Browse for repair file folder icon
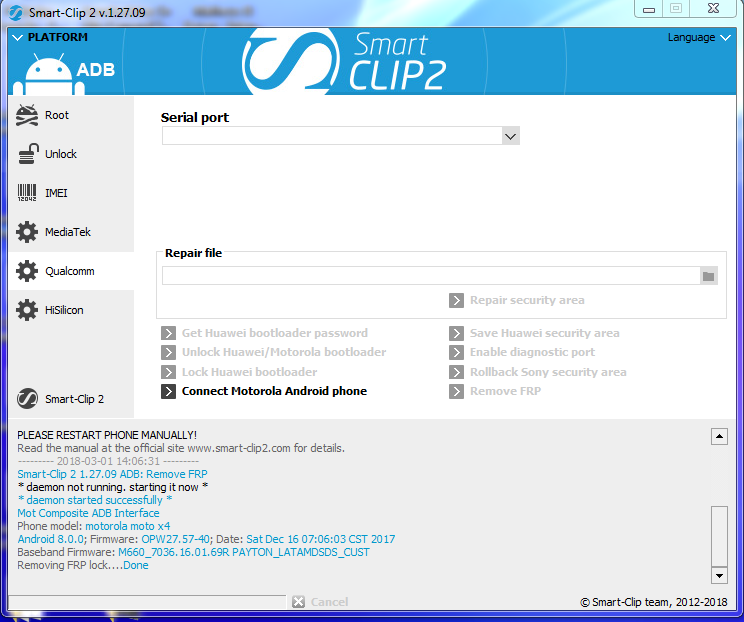Image resolution: width=744 pixels, height=622 pixels. point(708,276)
